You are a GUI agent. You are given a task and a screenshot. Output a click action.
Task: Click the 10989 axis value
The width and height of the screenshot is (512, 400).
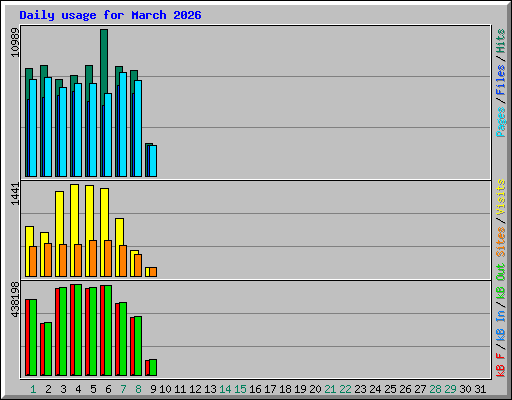click(x=15, y=42)
